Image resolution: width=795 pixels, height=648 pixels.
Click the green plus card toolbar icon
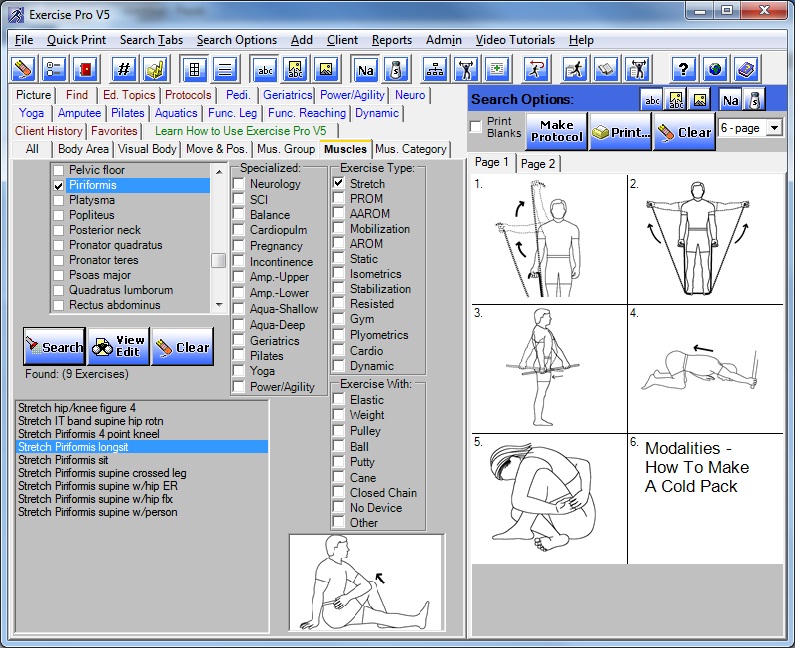[x=497, y=69]
